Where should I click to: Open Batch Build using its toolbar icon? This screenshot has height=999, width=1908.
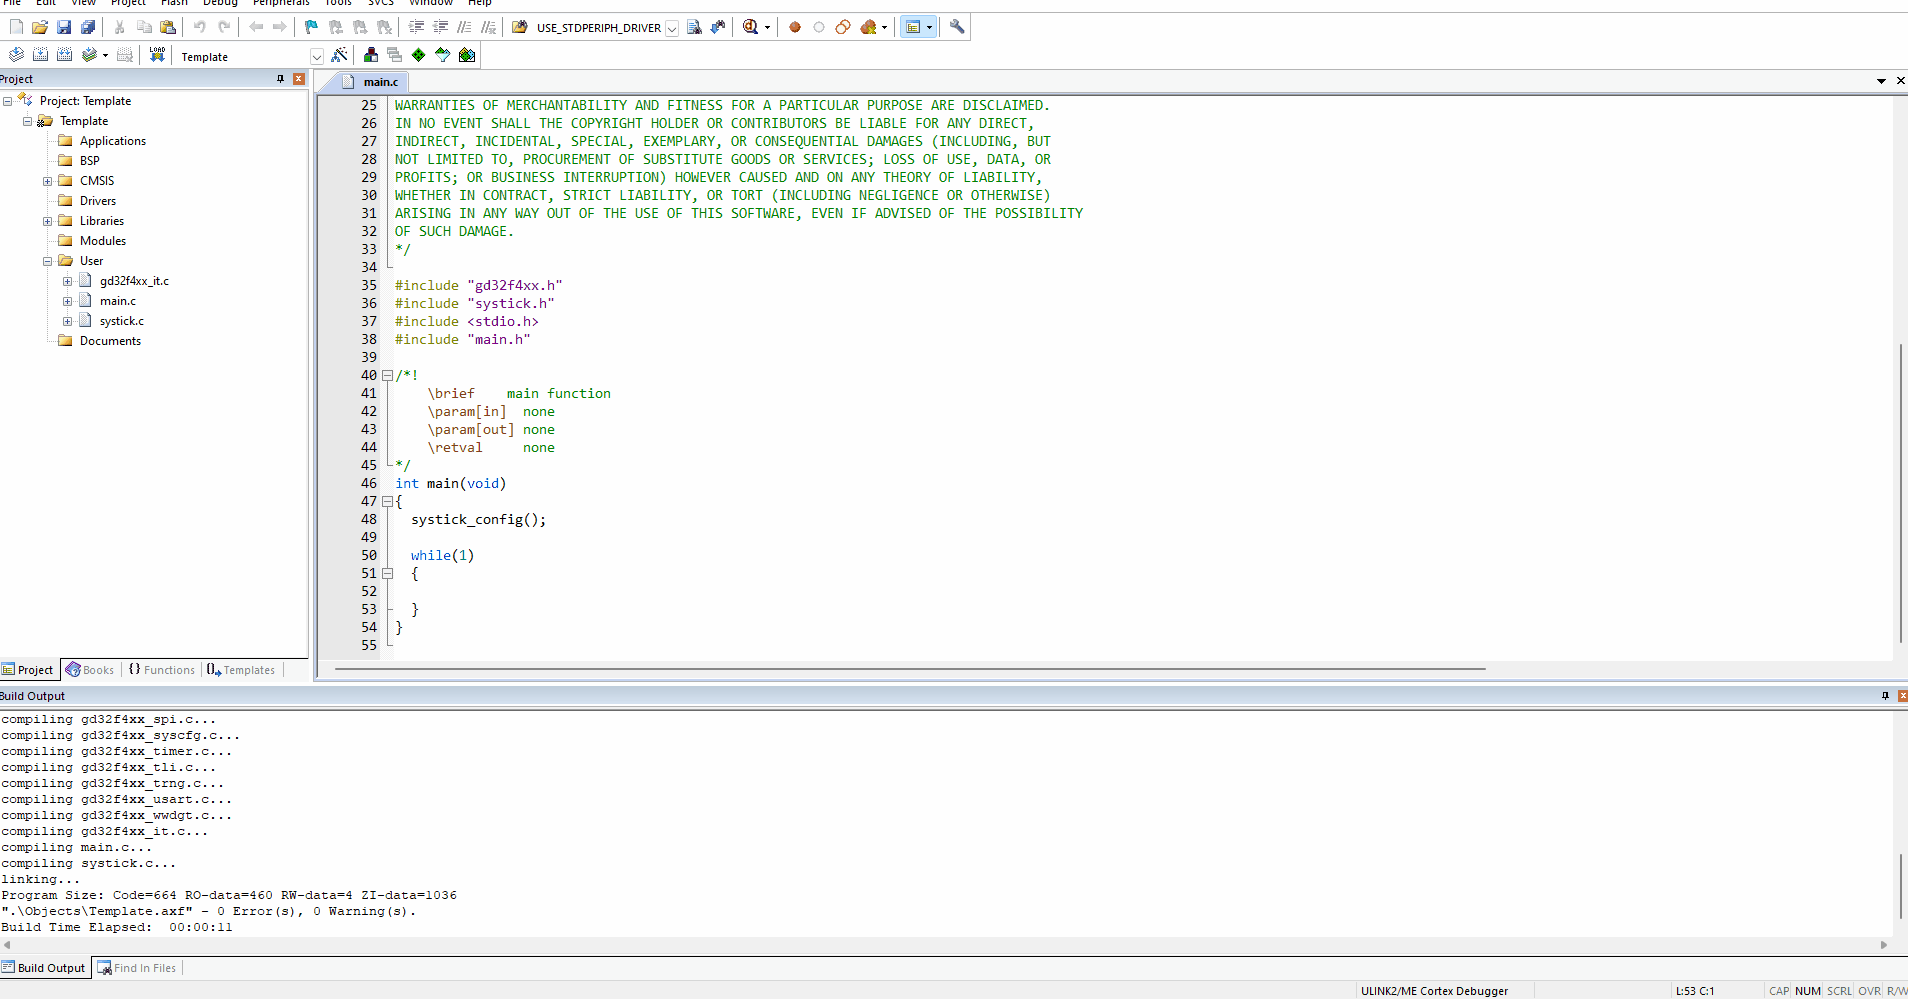90,55
